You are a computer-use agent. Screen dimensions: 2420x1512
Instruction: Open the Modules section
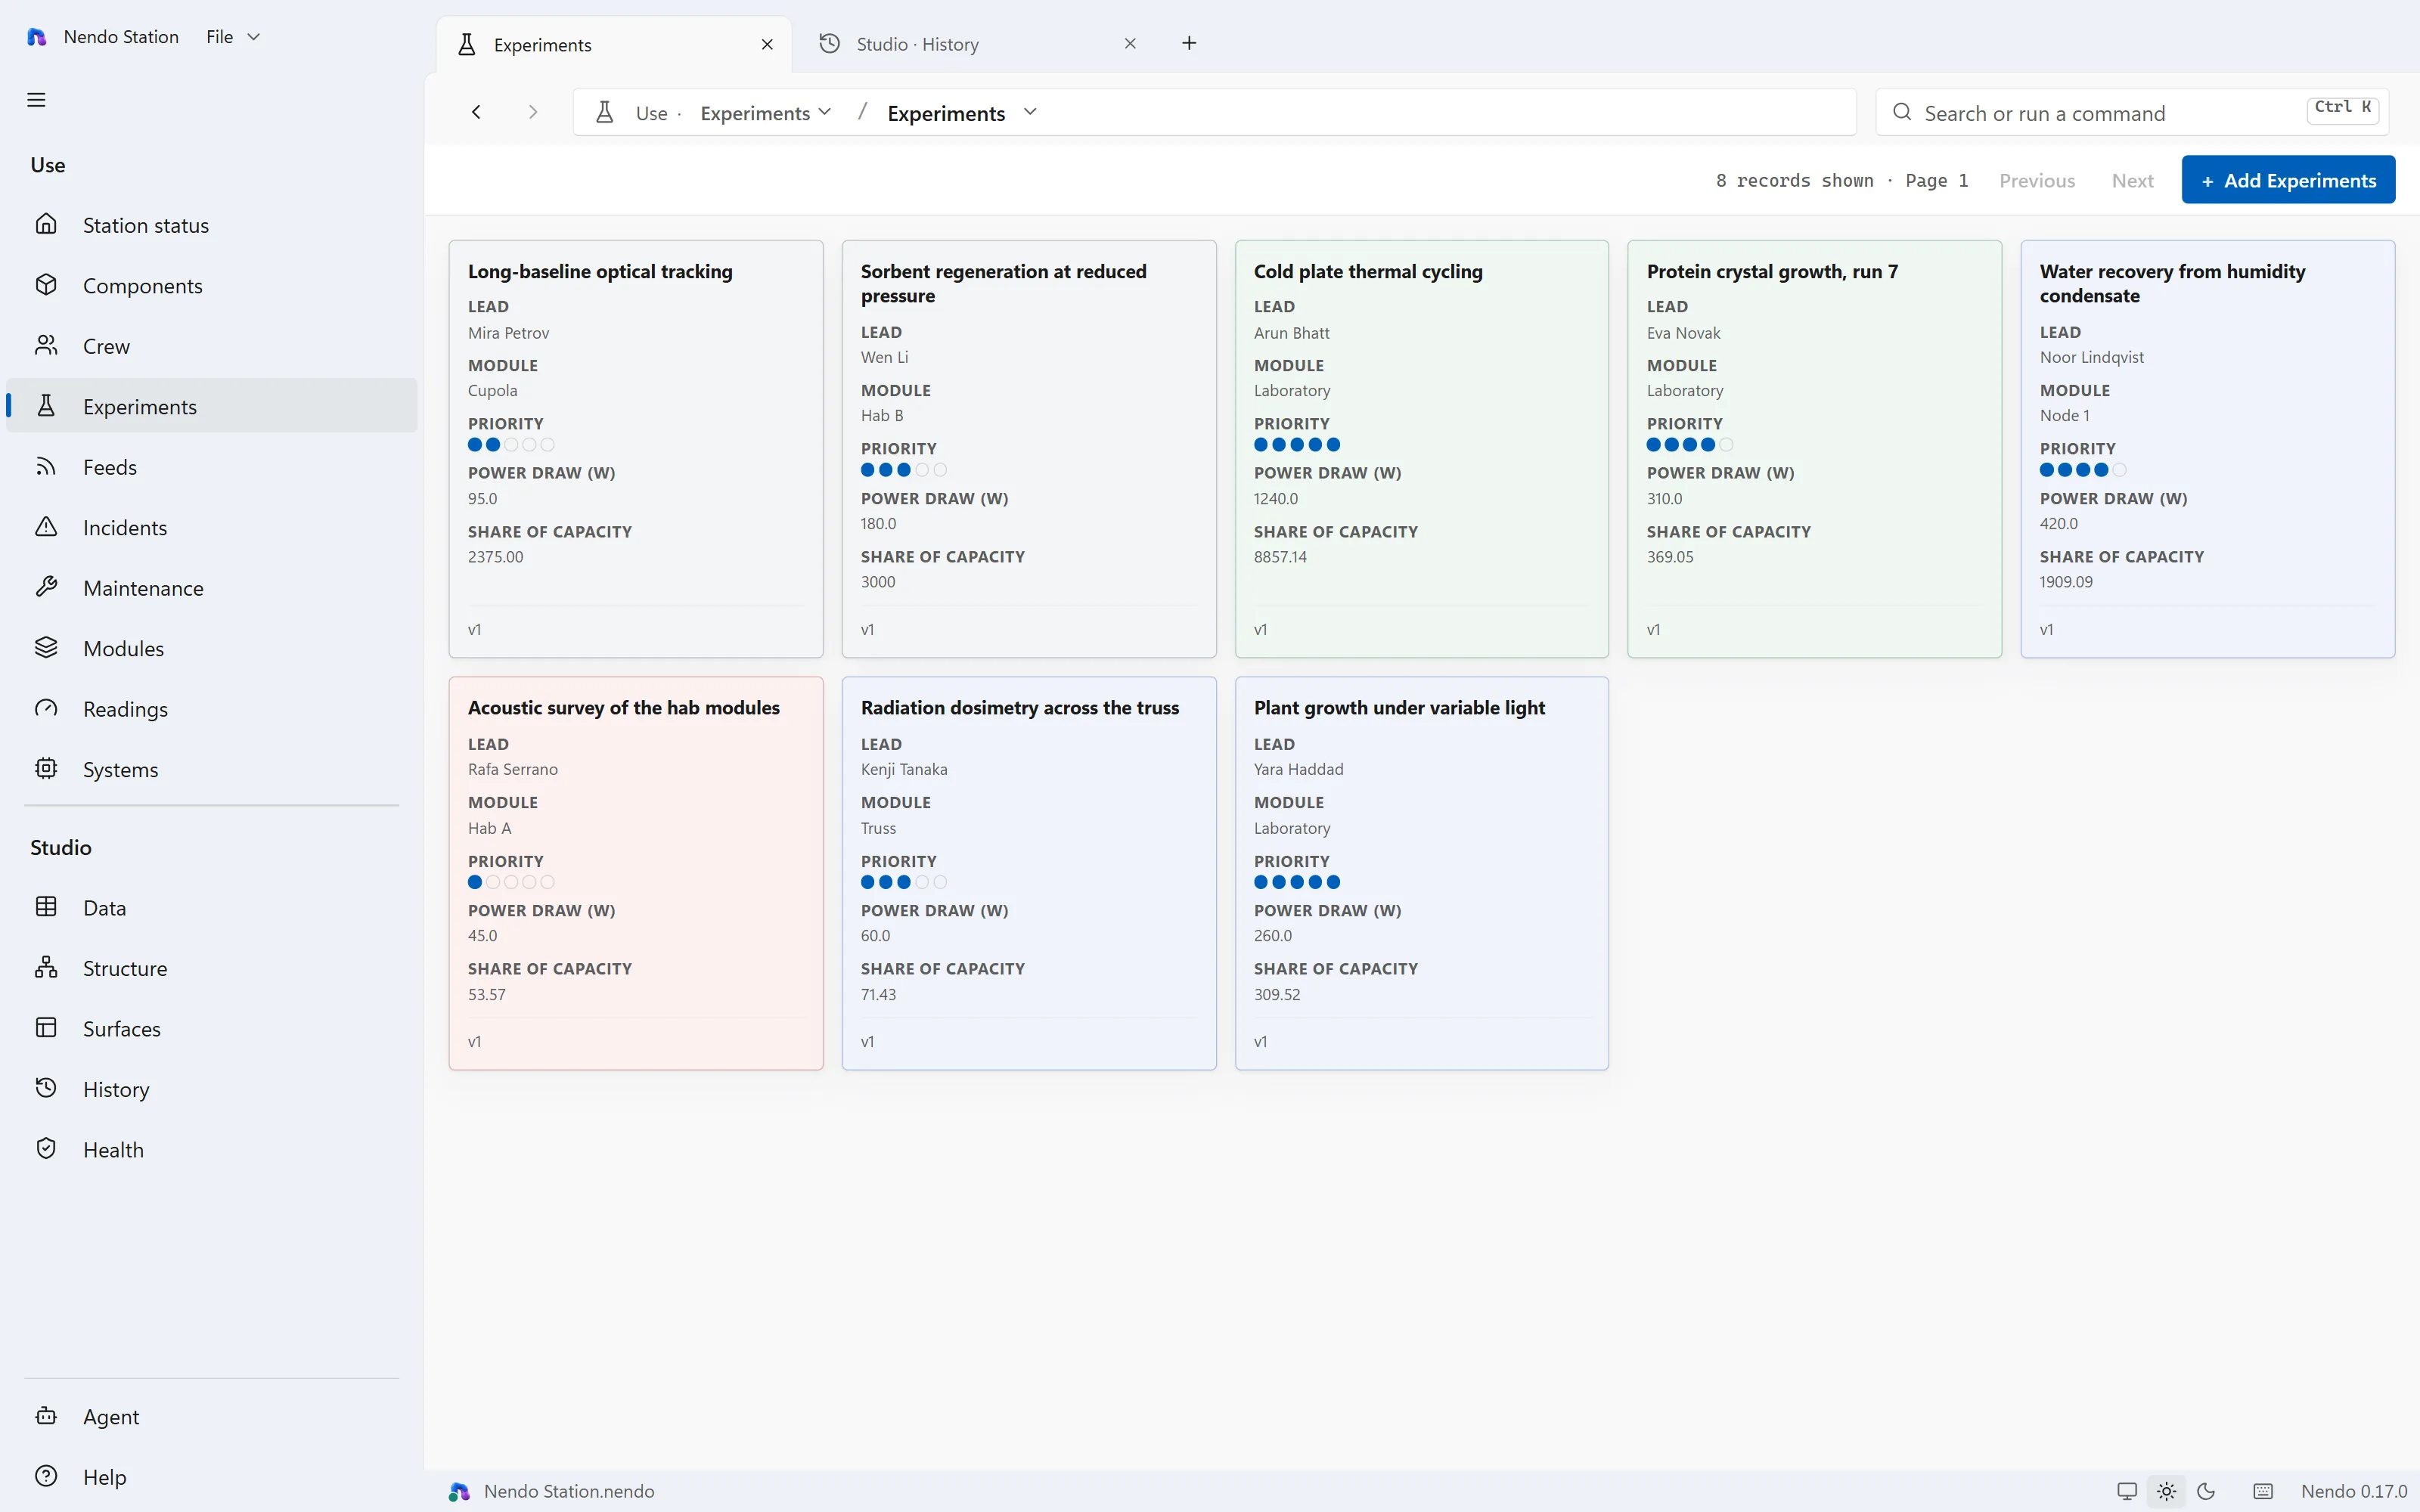211,648
